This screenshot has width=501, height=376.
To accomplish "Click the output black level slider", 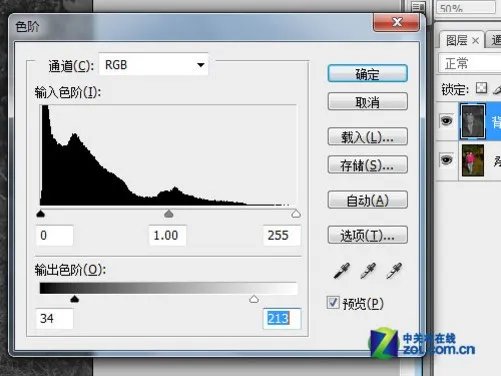I will (x=75, y=299).
